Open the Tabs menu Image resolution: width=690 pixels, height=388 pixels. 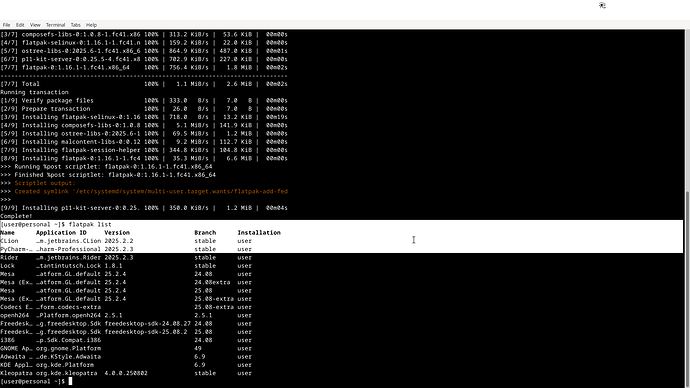pyautogui.click(x=76, y=25)
